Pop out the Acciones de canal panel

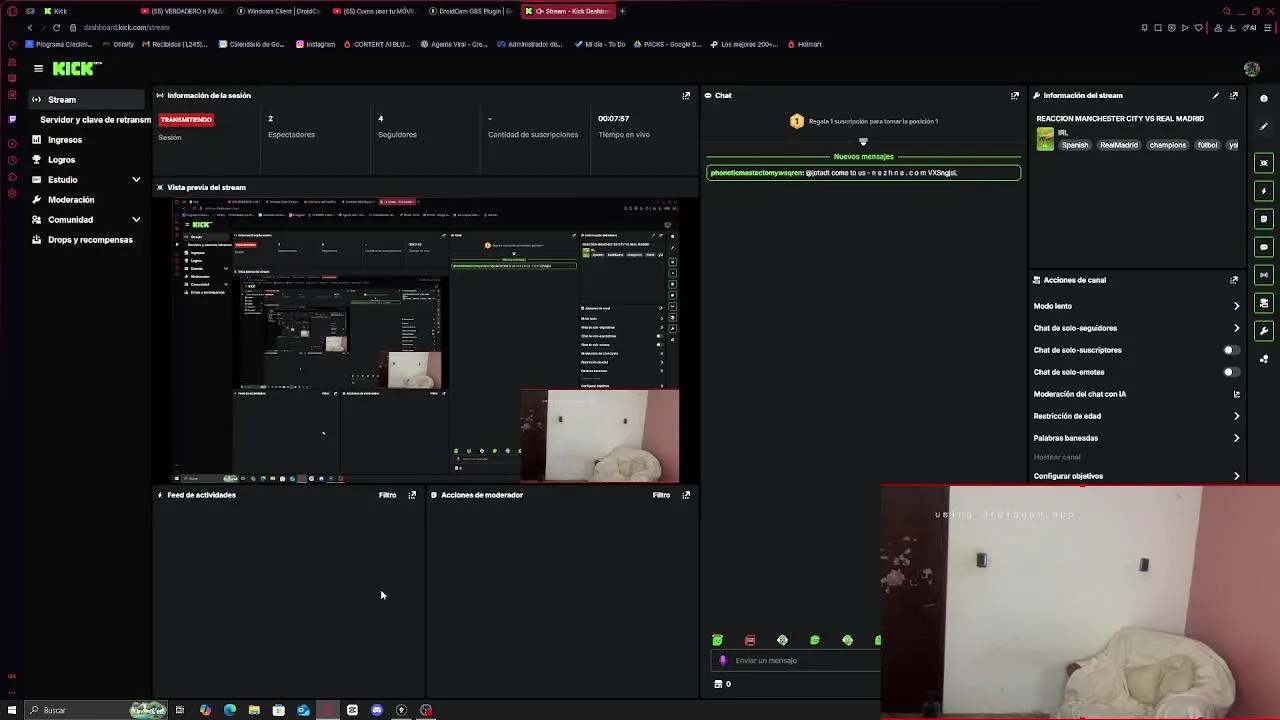click(x=1234, y=280)
